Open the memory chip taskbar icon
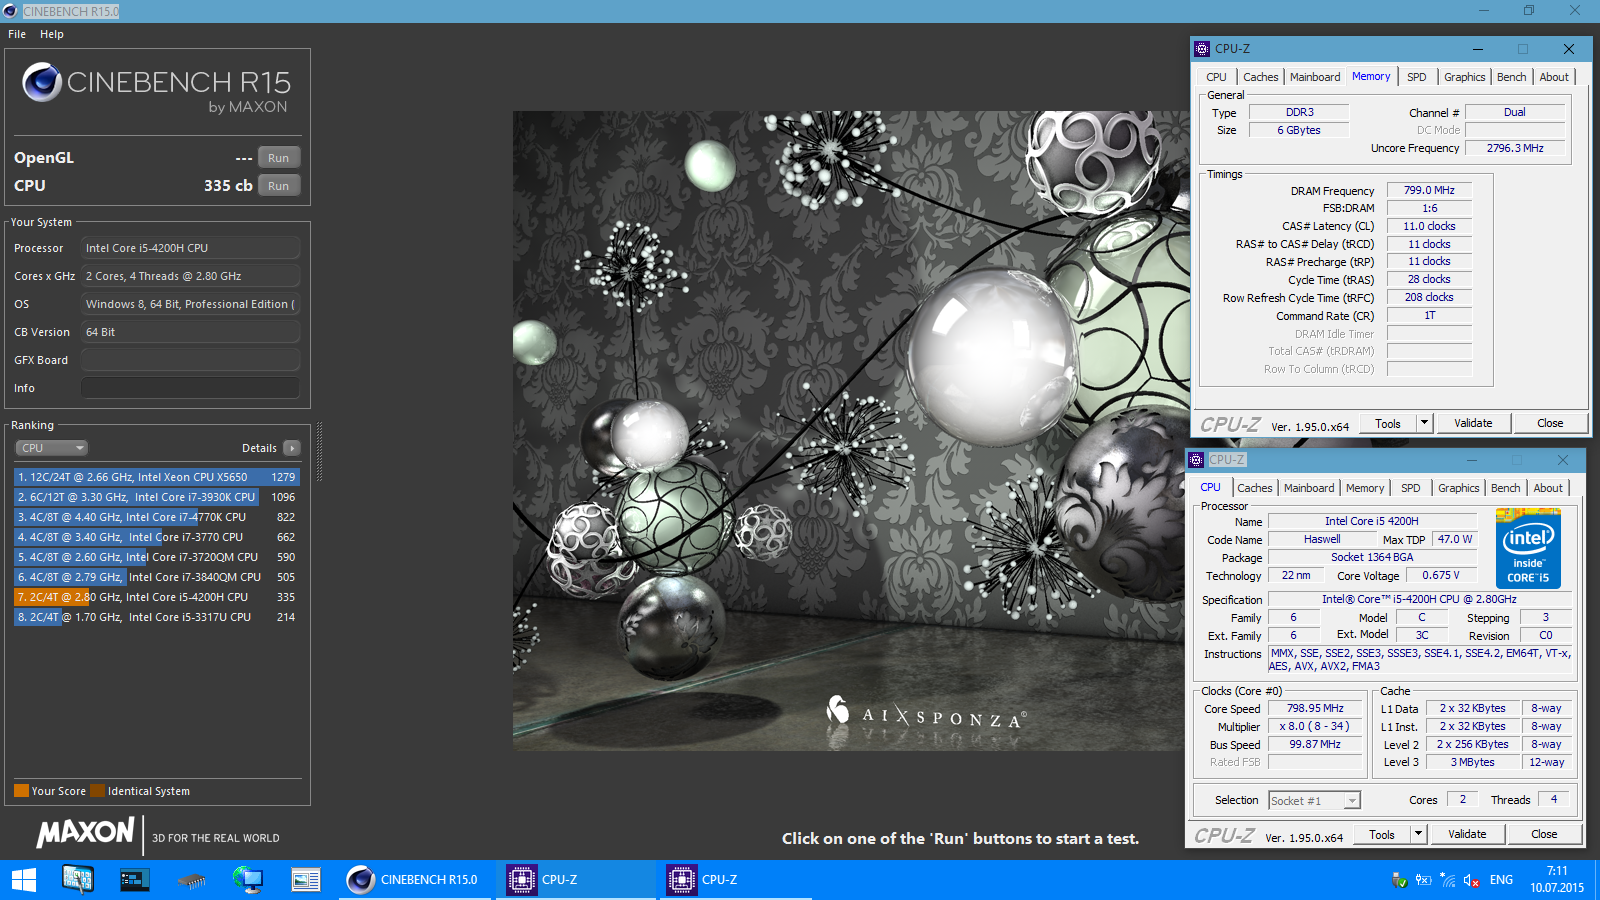Image resolution: width=1600 pixels, height=900 pixels. click(191, 881)
